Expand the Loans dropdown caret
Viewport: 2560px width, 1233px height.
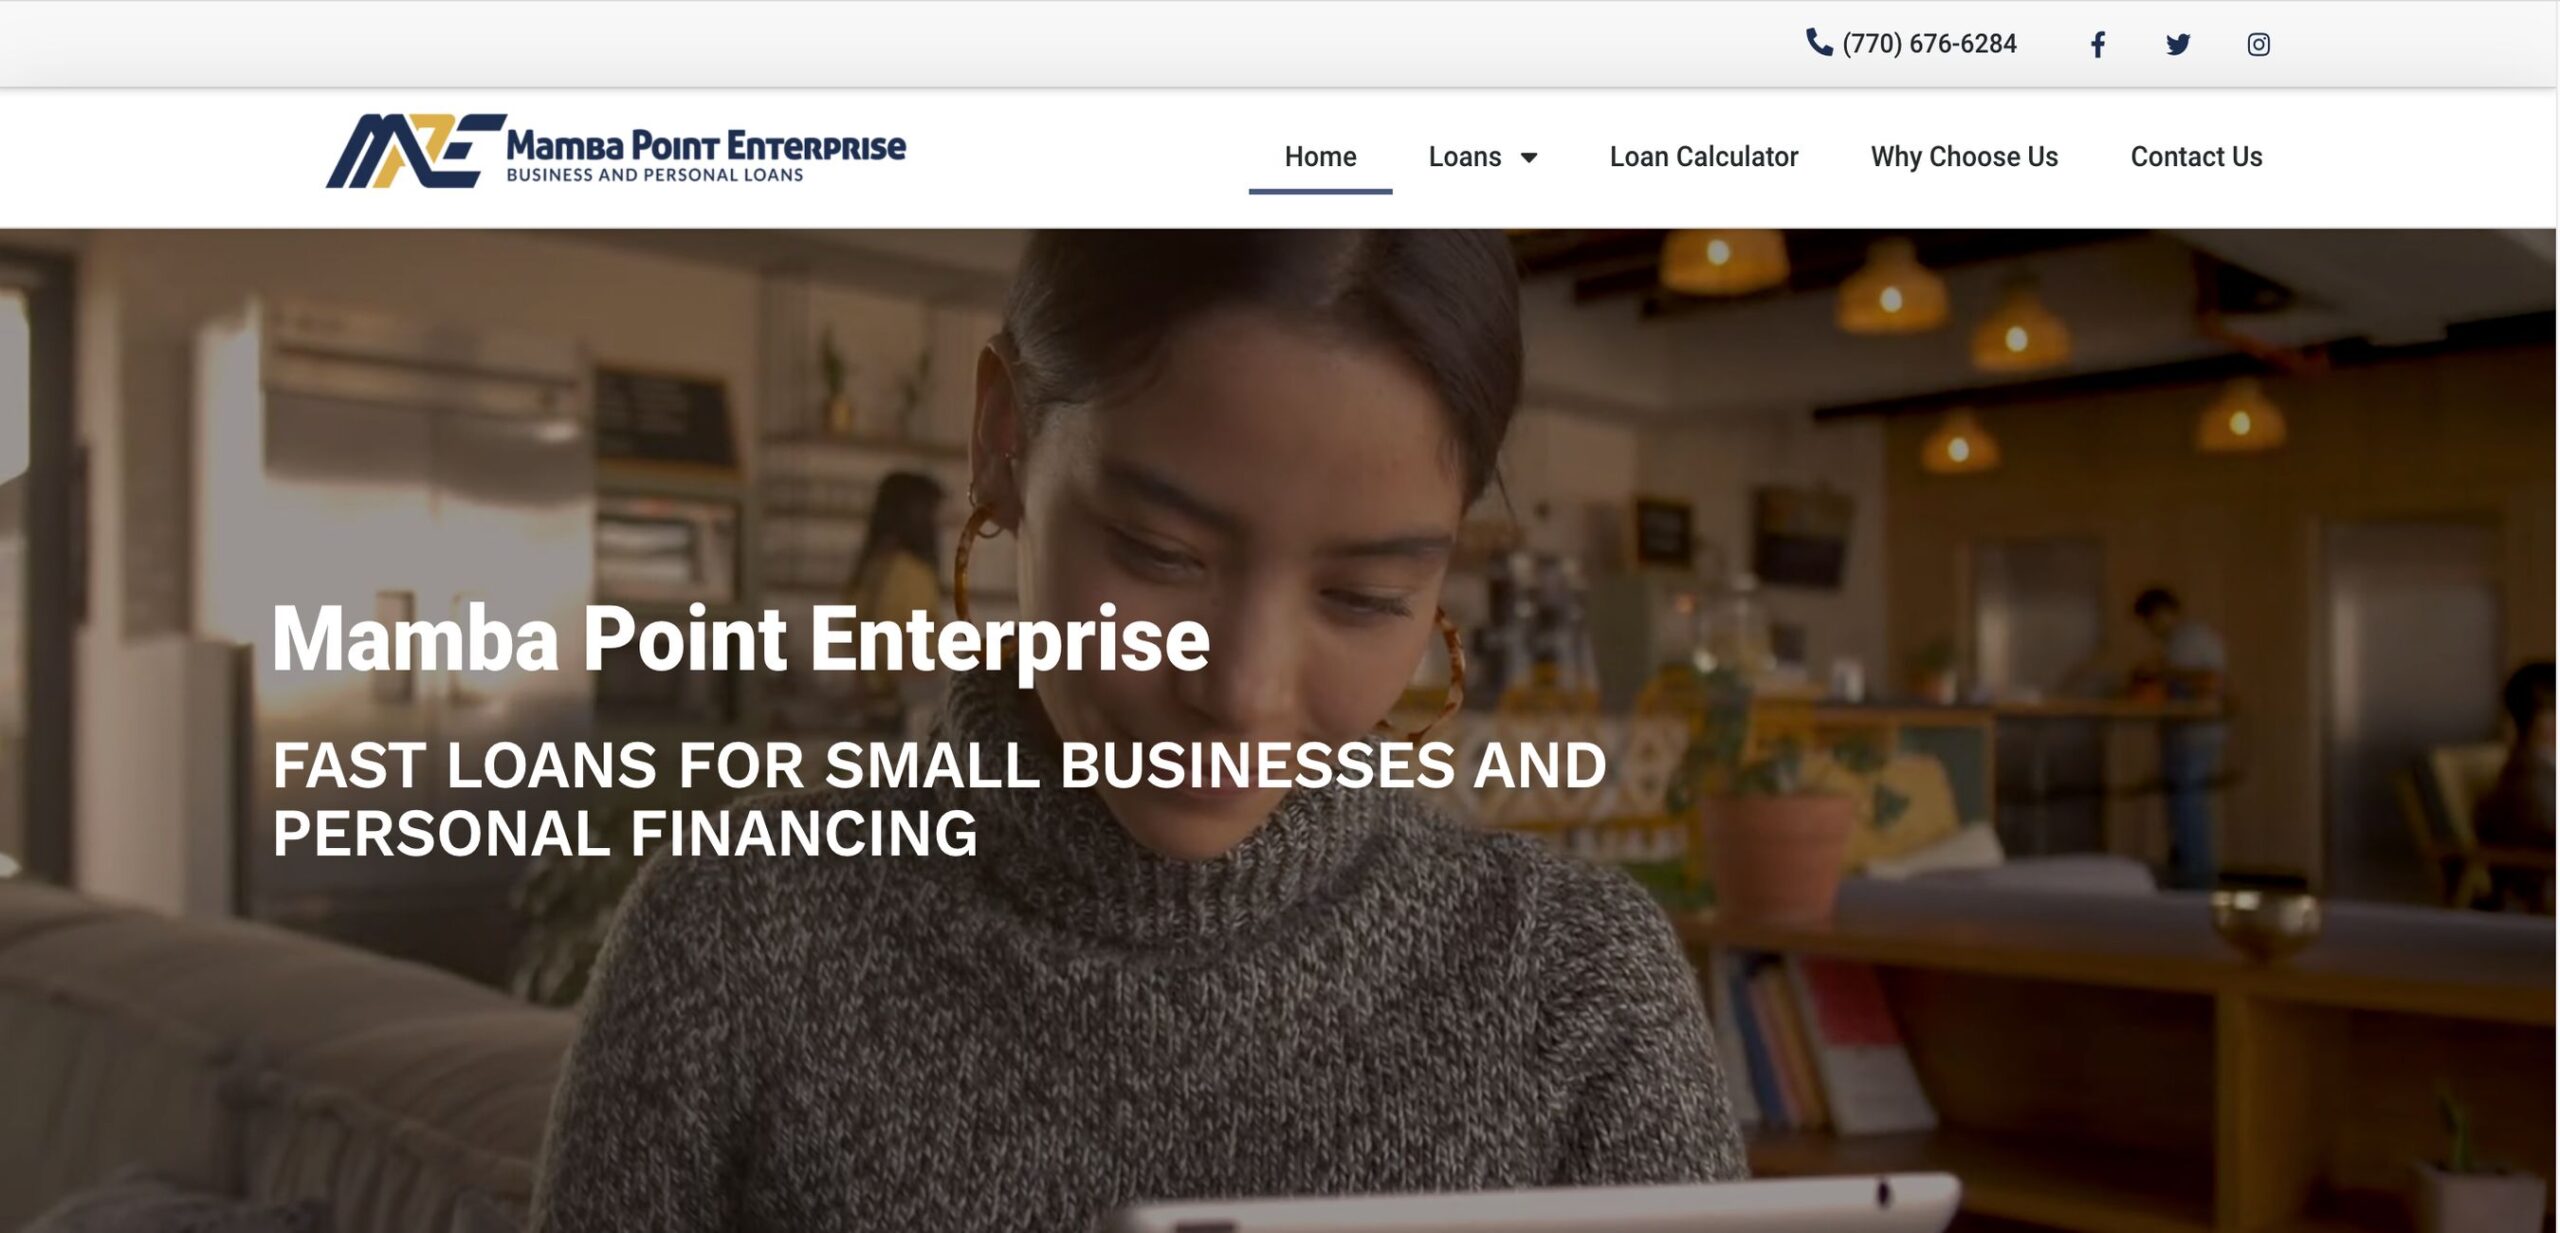1528,158
